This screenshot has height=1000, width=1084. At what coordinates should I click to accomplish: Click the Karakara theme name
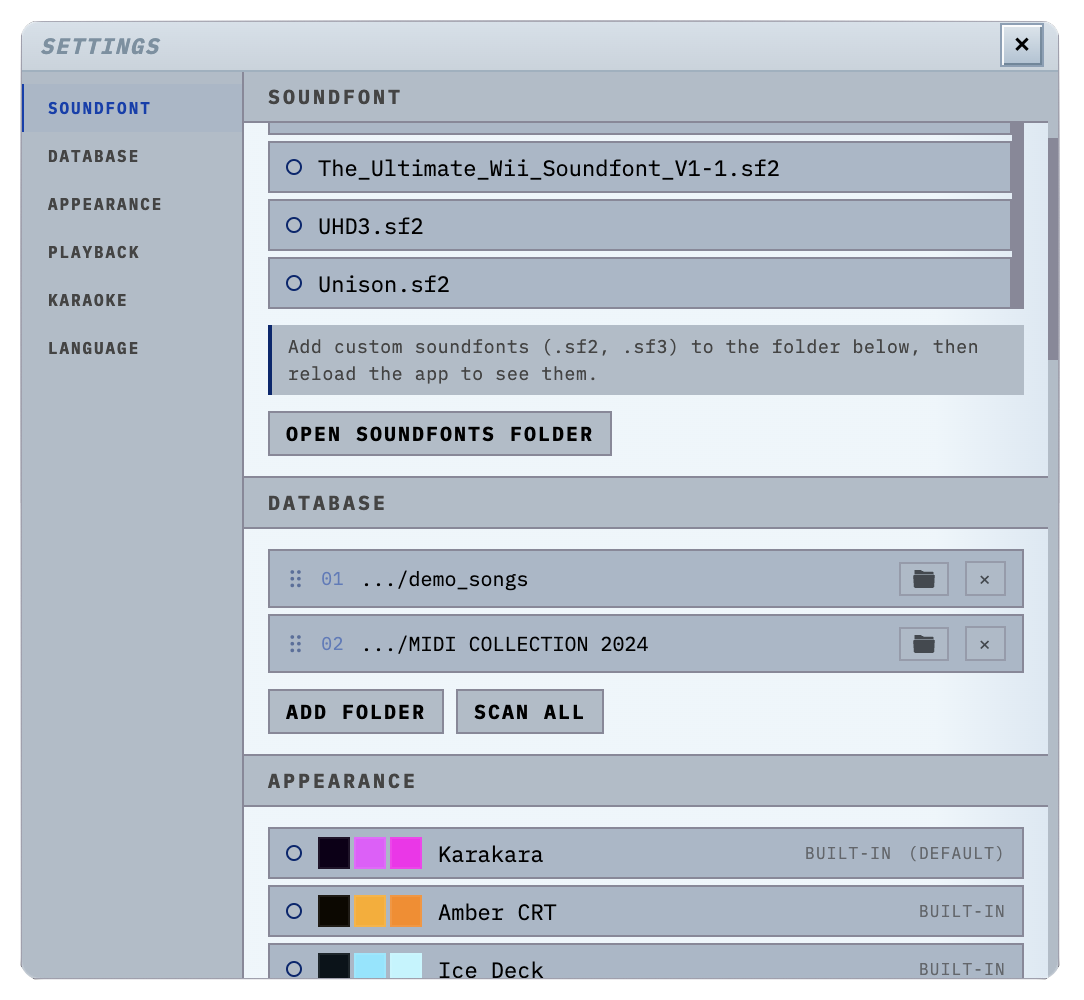[491, 854]
